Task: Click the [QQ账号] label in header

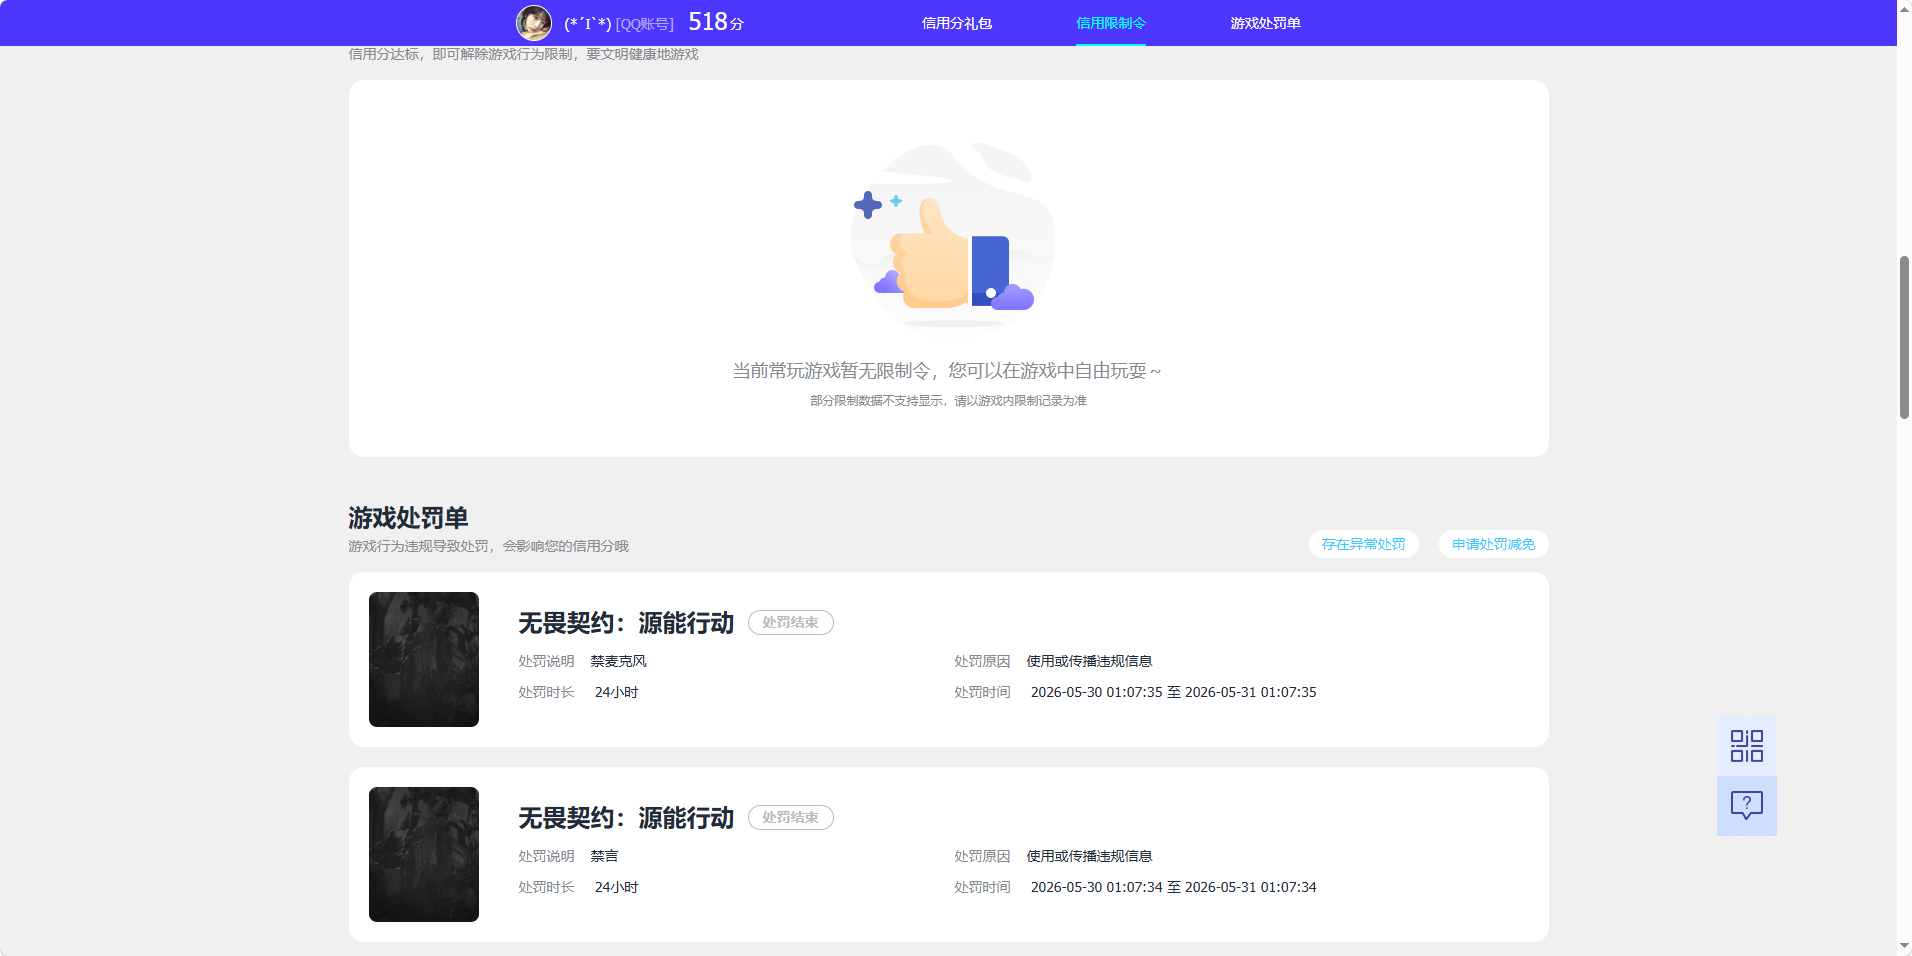Action: (644, 24)
